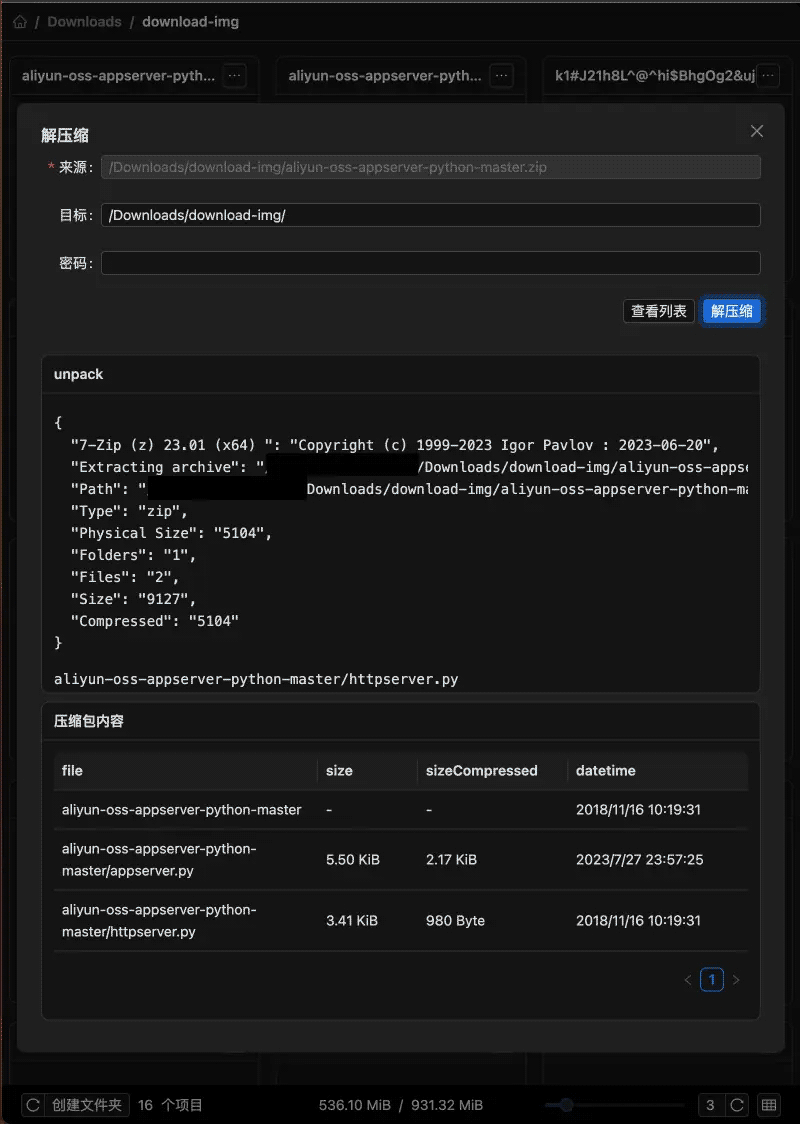The image size is (800, 1124).
Task: Click the 创建文件夹 button
Action: click(x=87, y=1105)
